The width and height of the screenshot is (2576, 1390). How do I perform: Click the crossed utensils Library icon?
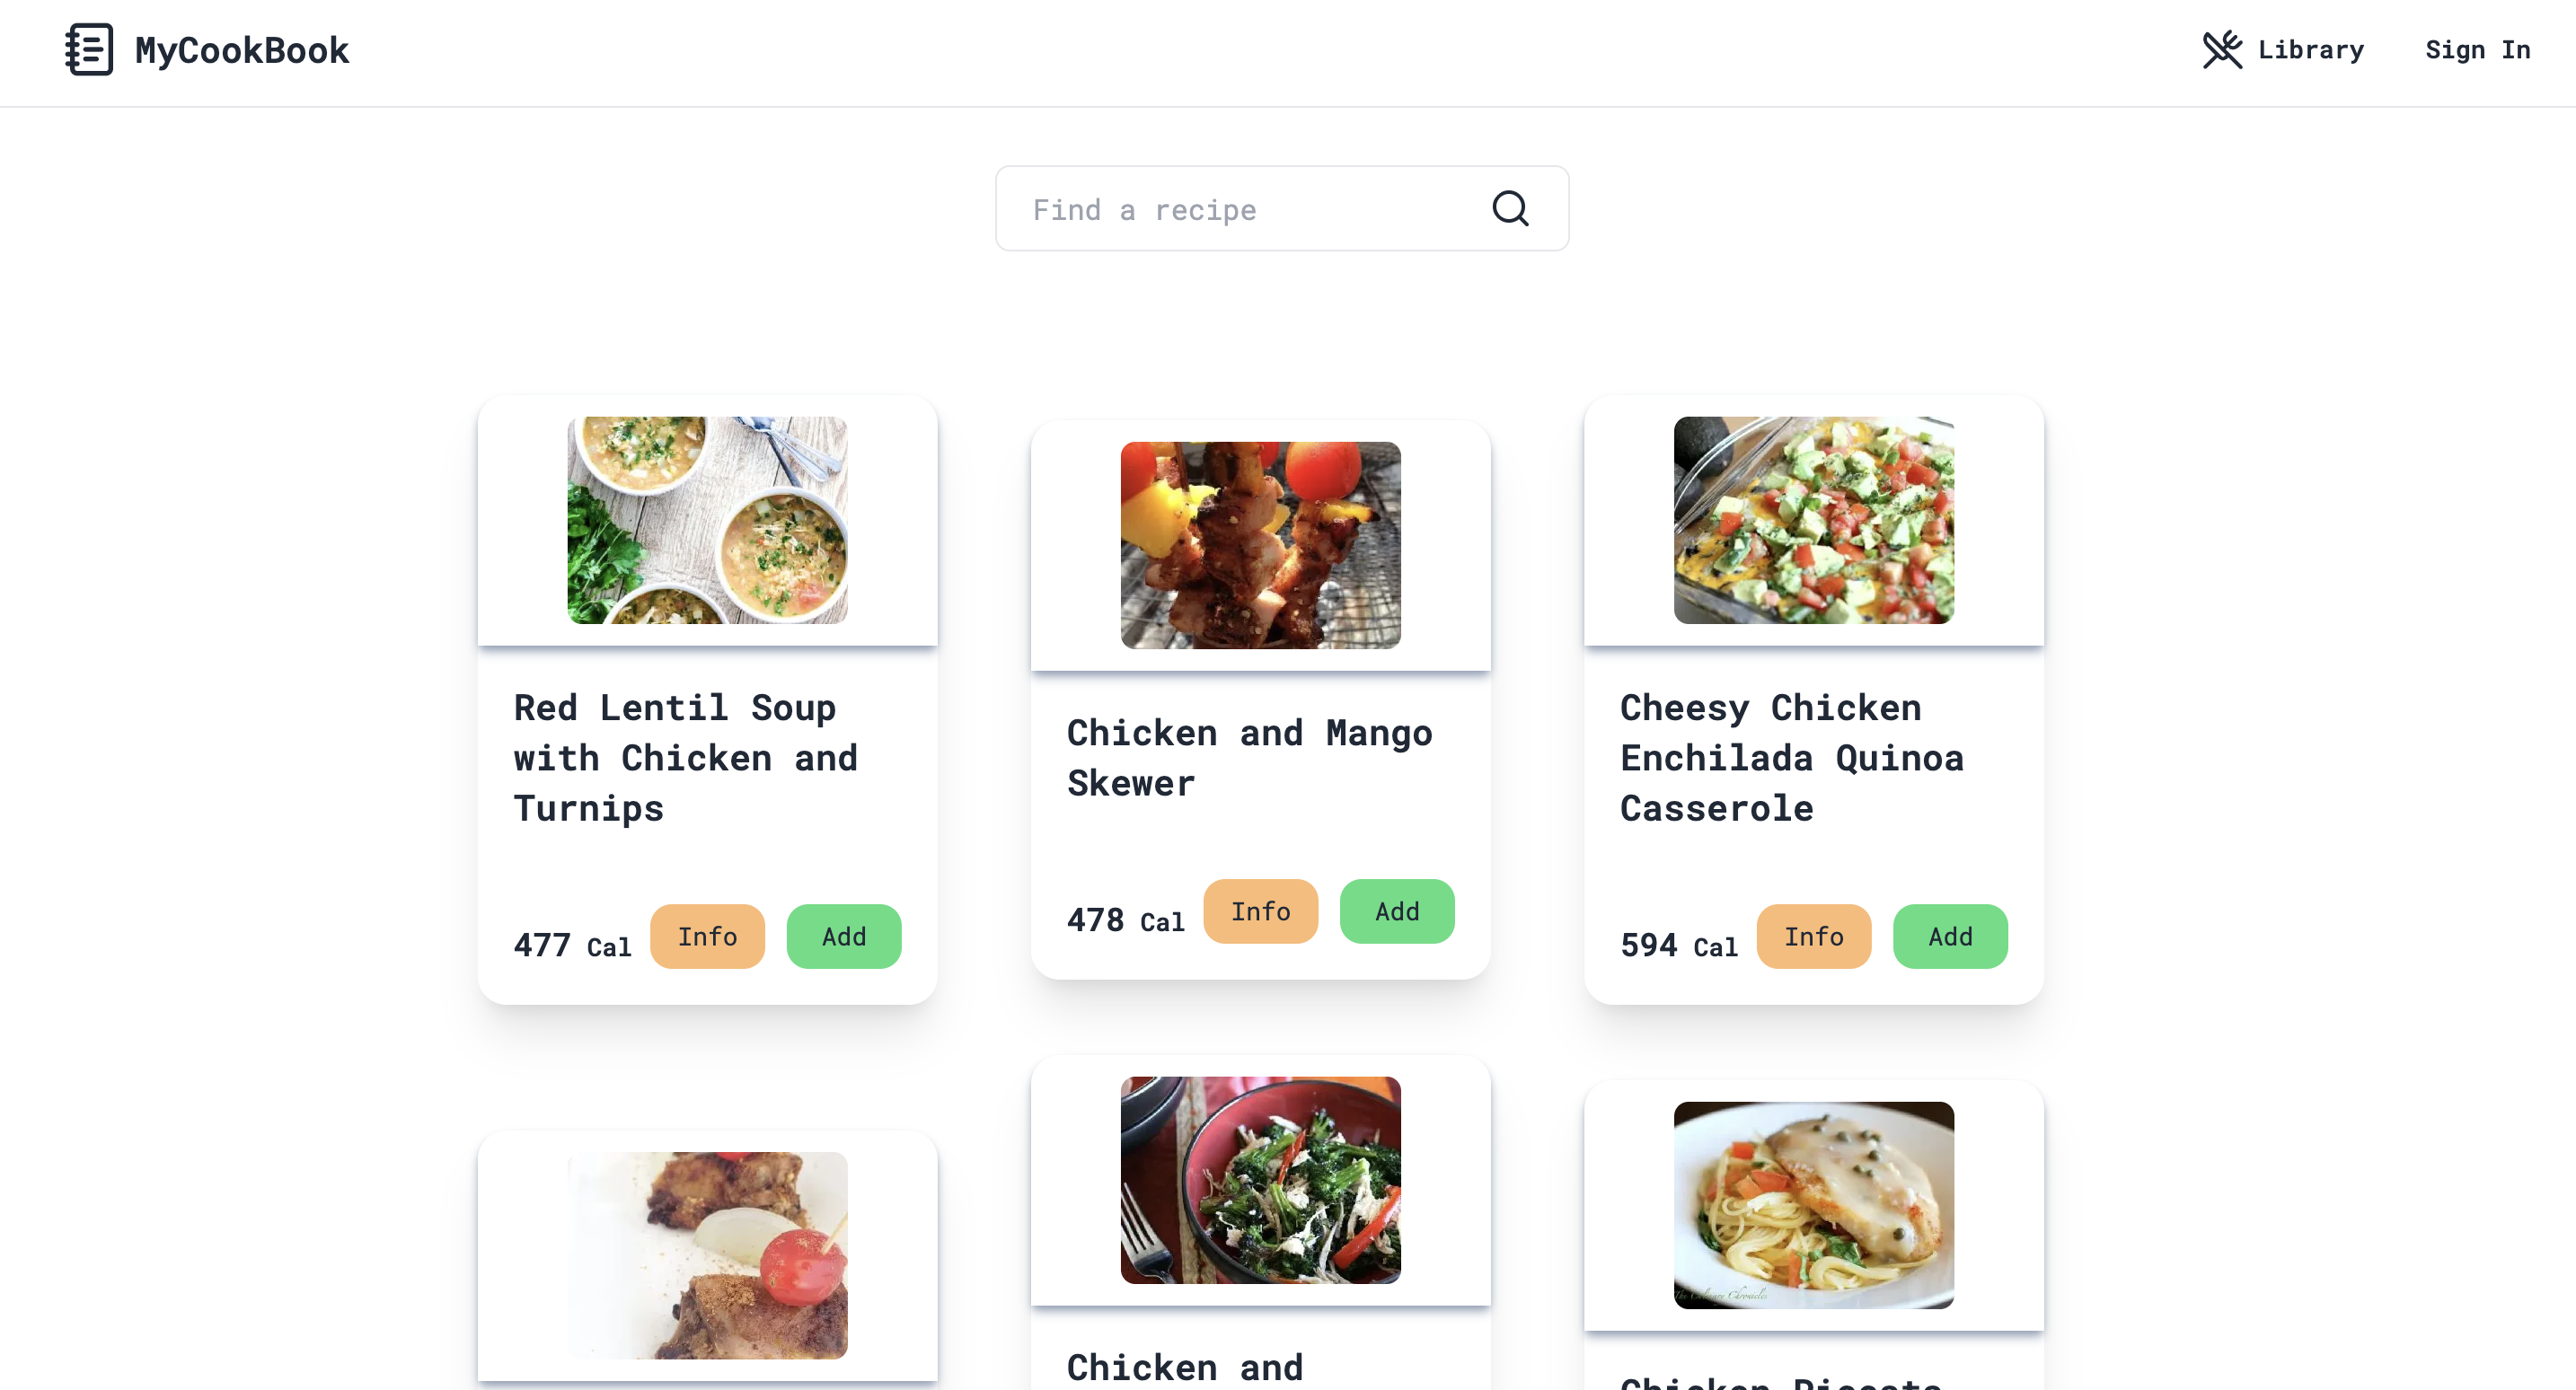tap(2221, 50)
